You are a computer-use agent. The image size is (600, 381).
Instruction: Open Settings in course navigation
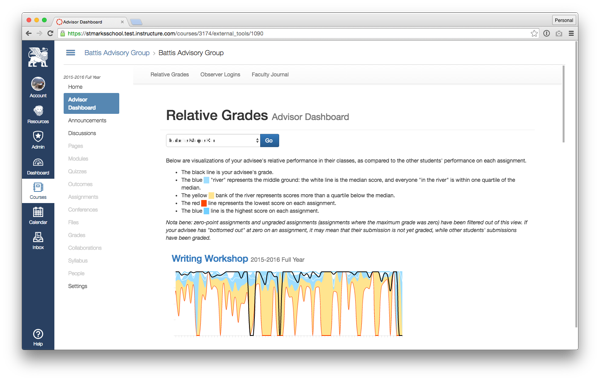tap(78, 286)
